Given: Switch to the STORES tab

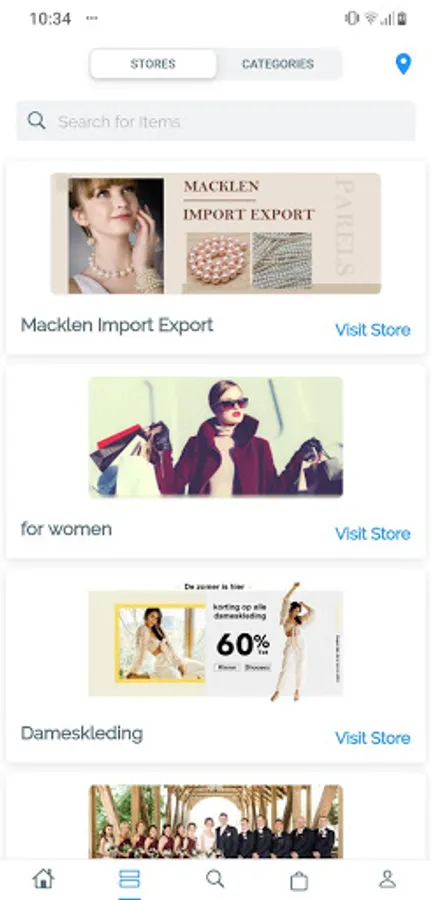Looking at the screenshot, I should tap(153, 64).
